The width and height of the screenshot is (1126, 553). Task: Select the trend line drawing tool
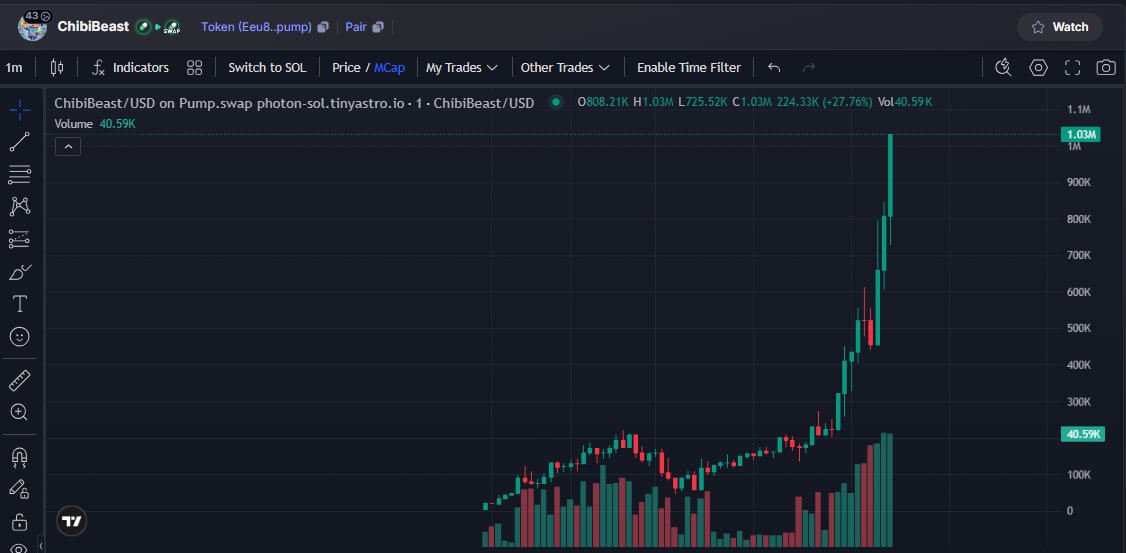(20, 141)
